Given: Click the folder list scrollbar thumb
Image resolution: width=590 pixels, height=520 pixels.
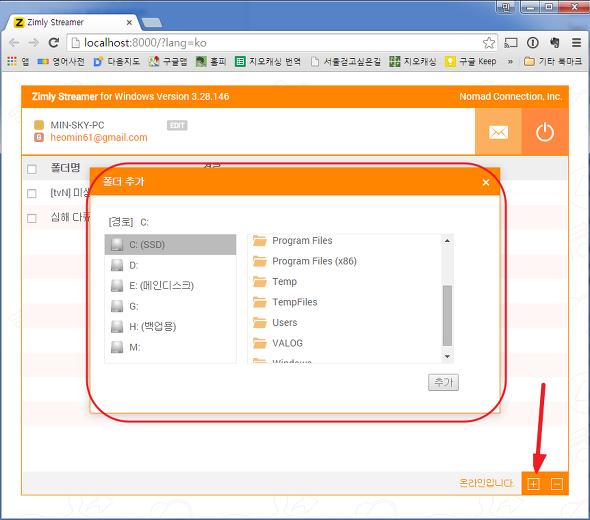Looking at the screenshot, I should point(447,315).
